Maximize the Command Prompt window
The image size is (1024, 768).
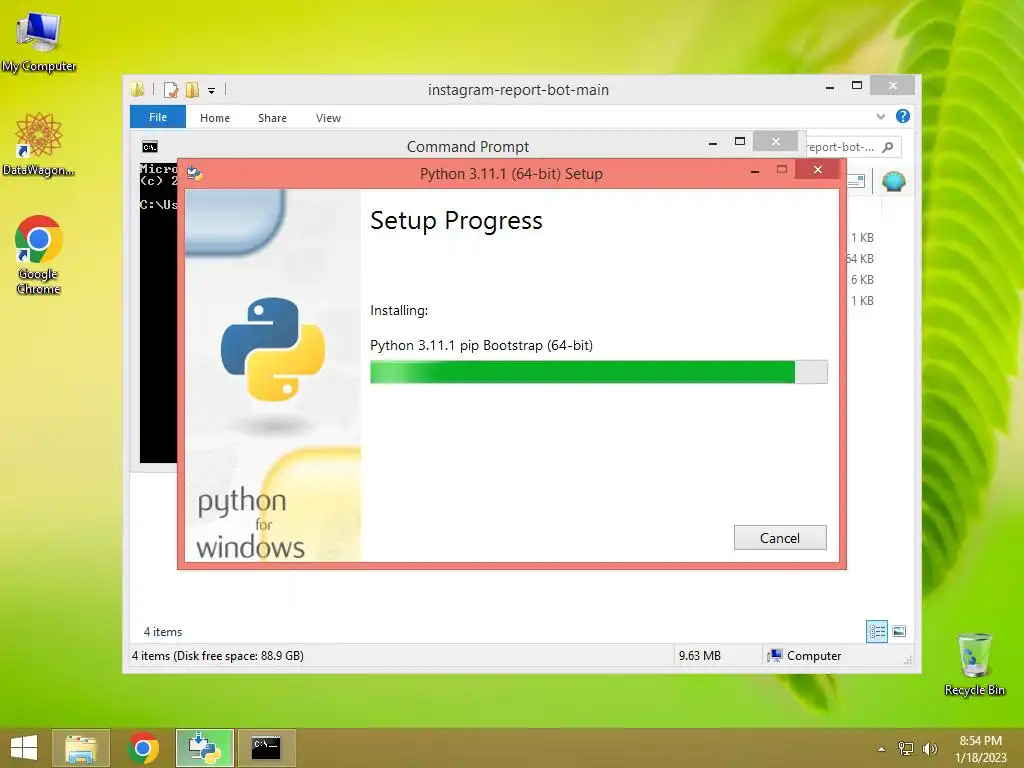click(x=739, y=141)
